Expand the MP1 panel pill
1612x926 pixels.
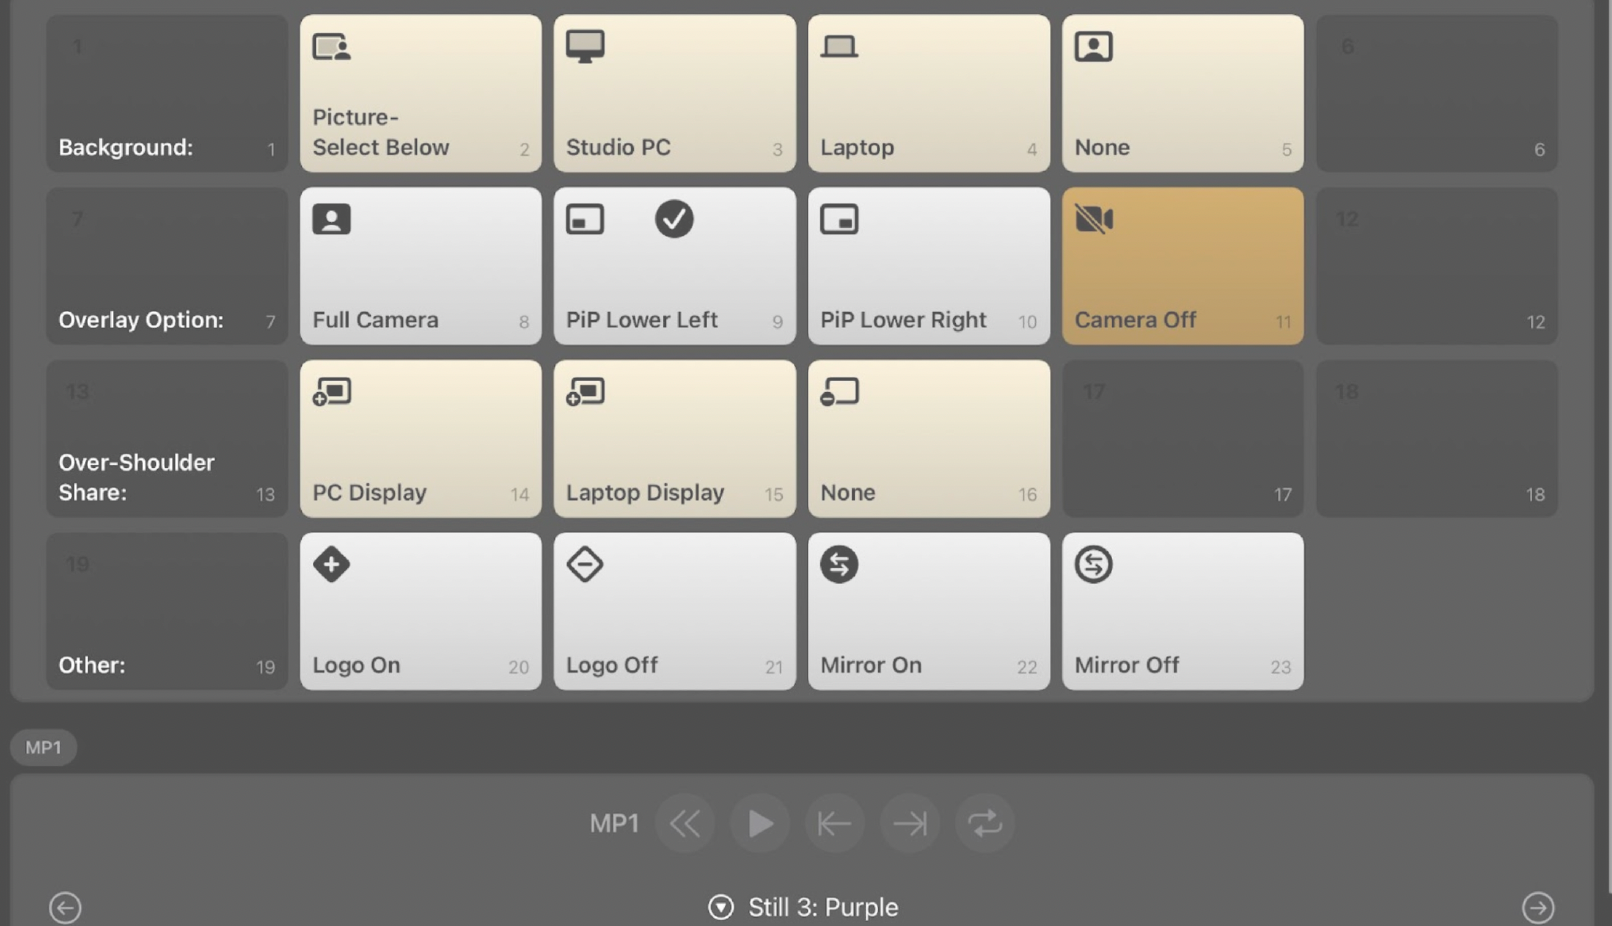coord(43,746)
